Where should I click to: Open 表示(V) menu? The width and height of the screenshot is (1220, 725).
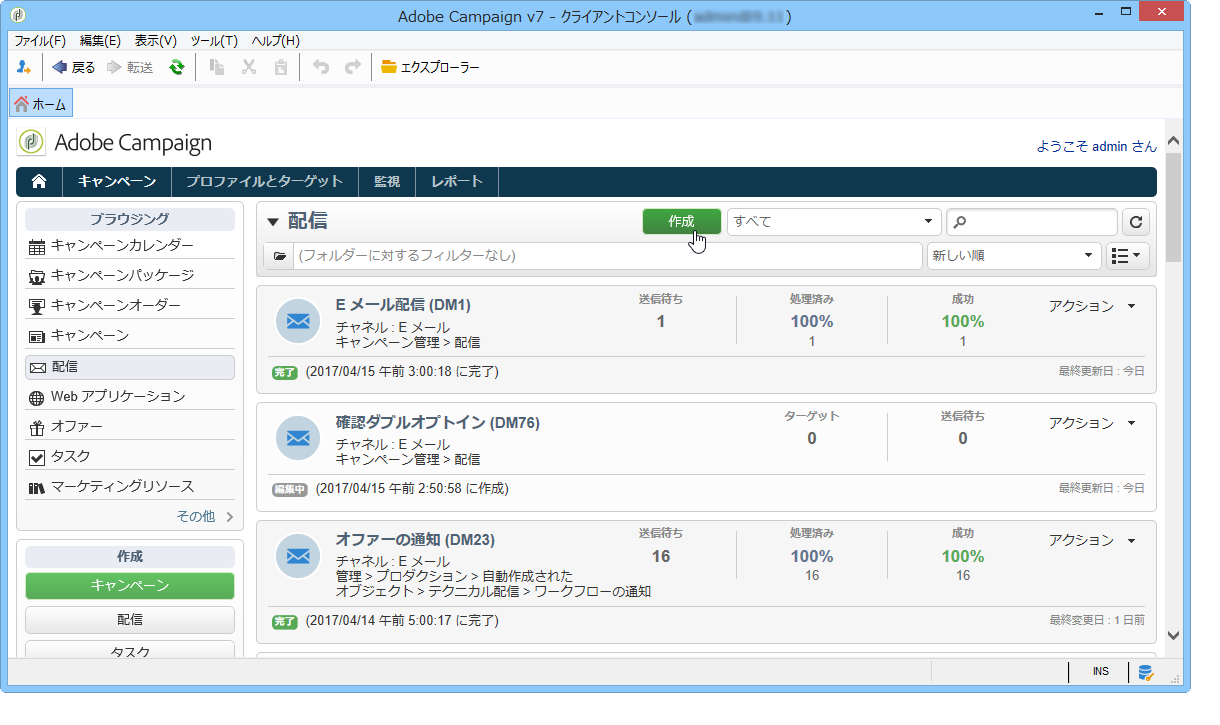click(x=155, y=41)
